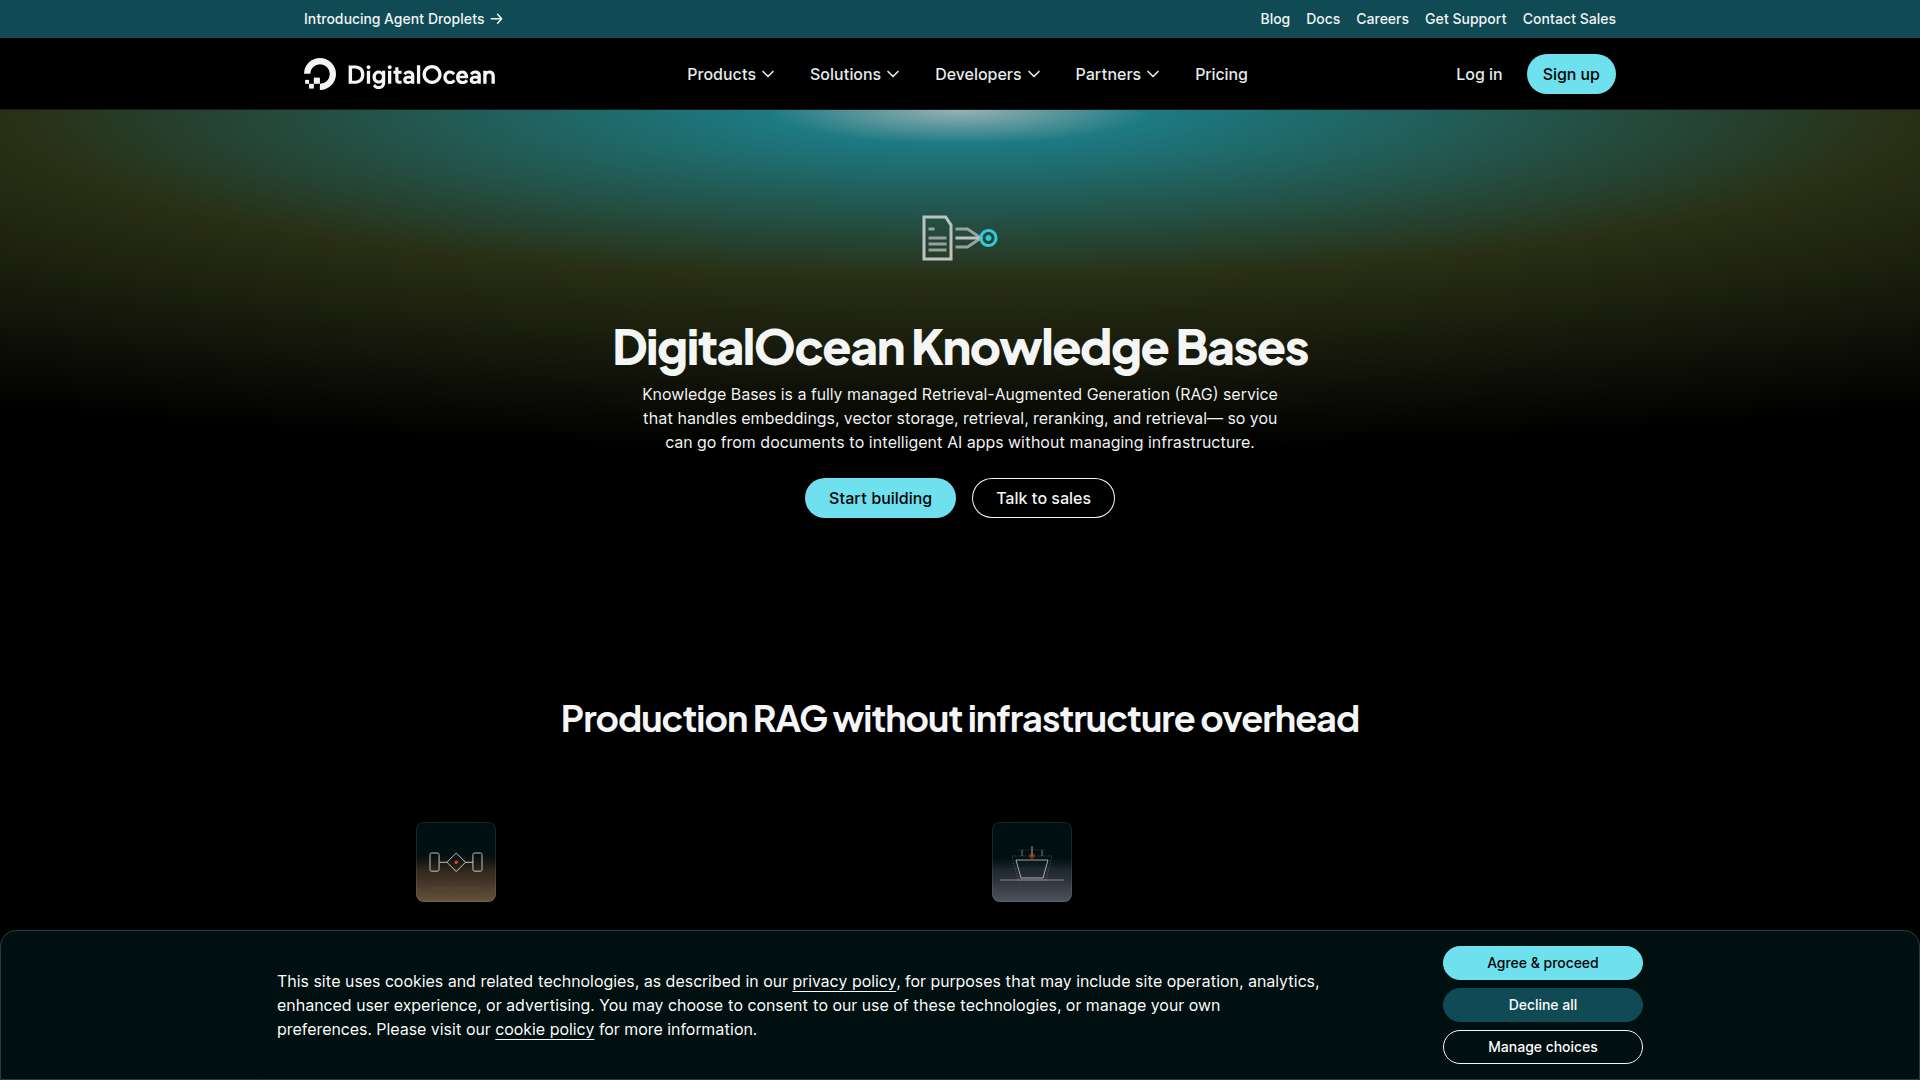Image resolution: width=1920 pixels, height=1080 pixels.
Task: Open Manage choices for cookies
Action: pos(1542,1047)
